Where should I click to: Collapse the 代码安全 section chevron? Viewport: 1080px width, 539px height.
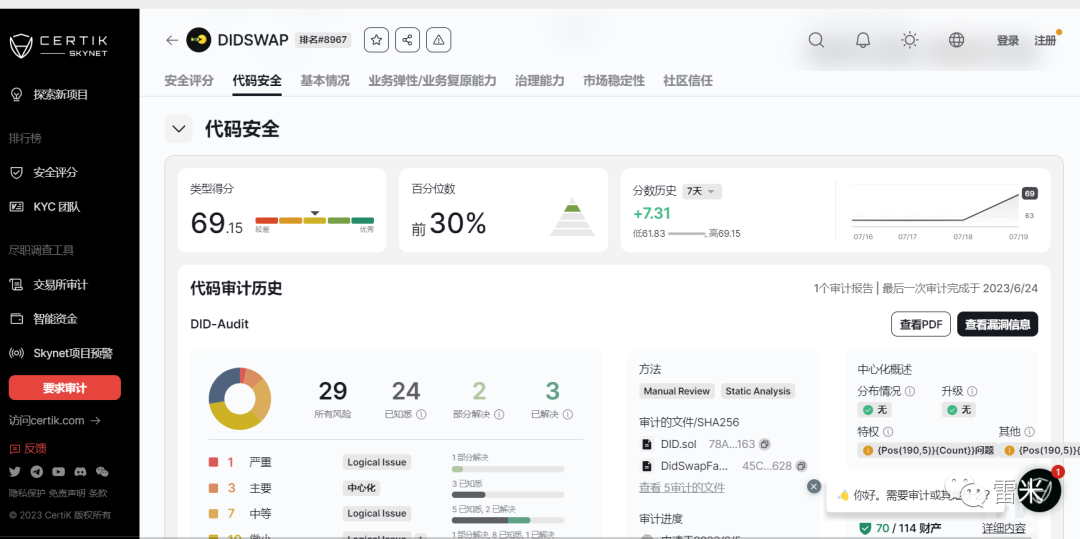pos(178,129)
